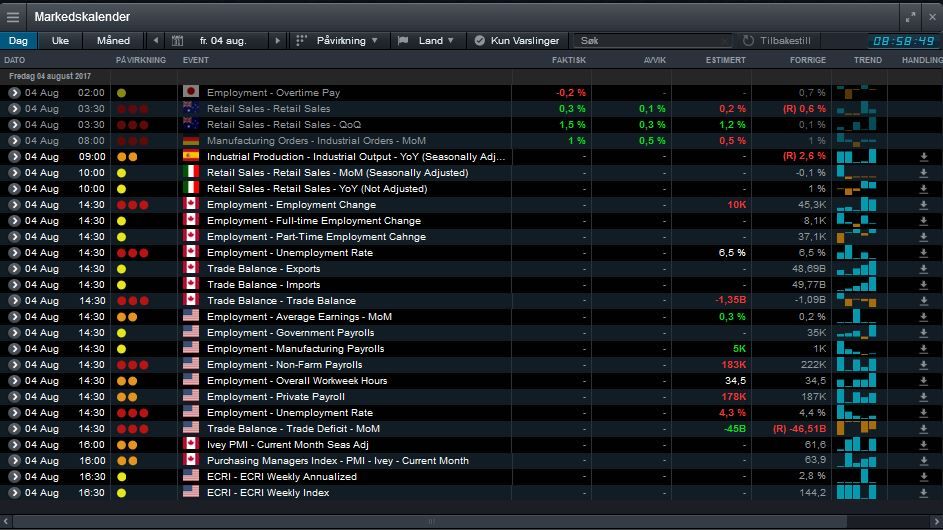Expand the Employment Change row
The image size is (943, 530).
pos(14,205)
